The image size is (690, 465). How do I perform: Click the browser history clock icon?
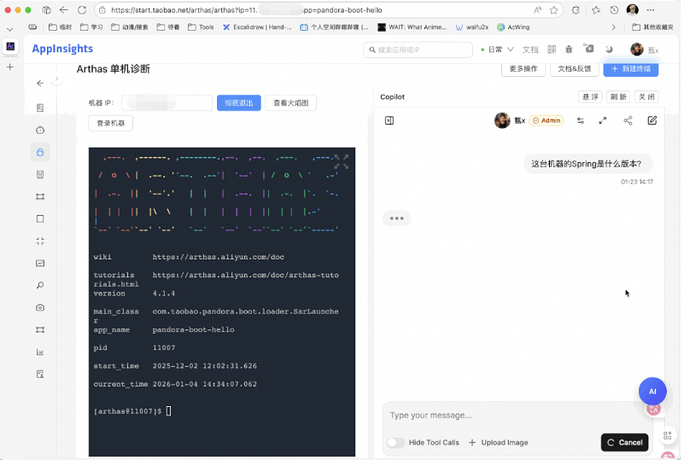pos(614,10)
